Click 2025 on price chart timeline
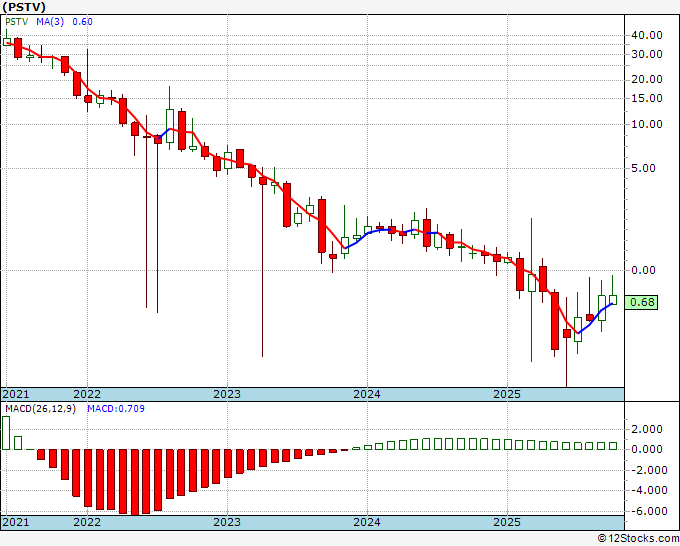This screenshot has width=680, height=546. [x=507, y=394]
